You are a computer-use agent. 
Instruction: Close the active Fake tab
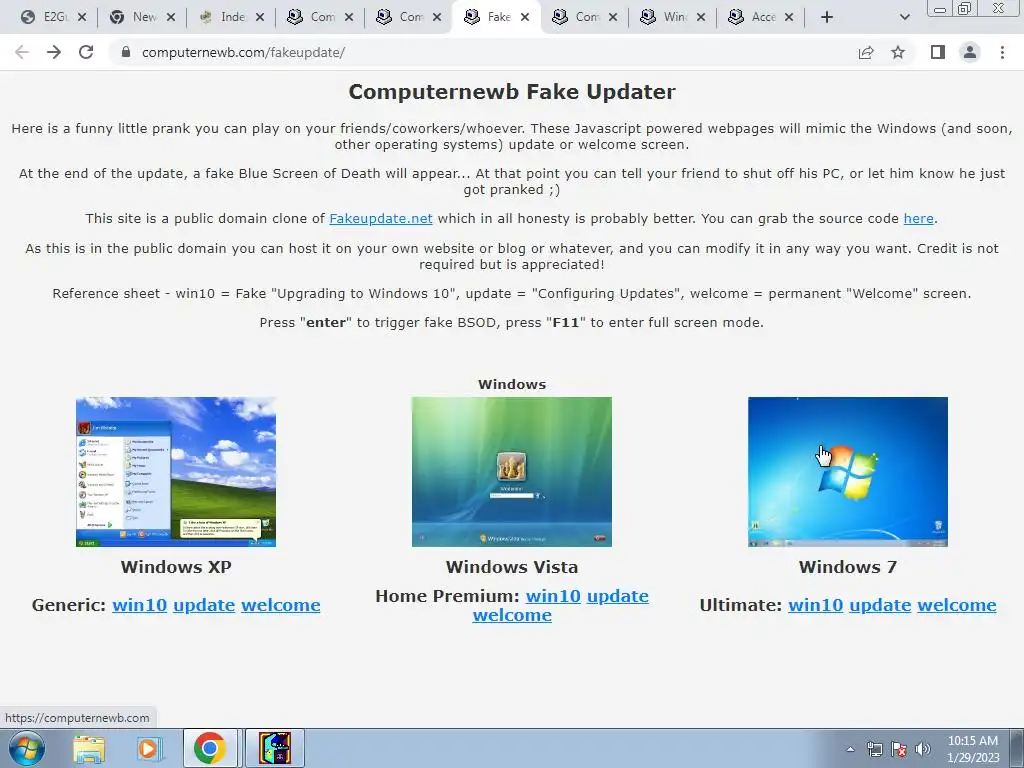click(524, 17)
